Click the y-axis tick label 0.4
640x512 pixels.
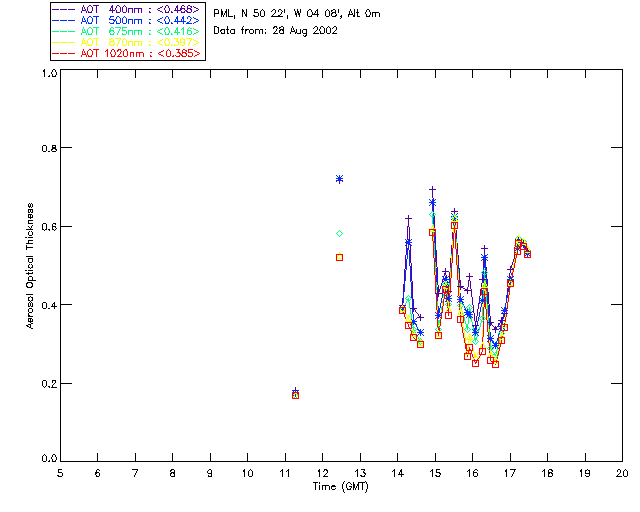[x=49, y=305]
